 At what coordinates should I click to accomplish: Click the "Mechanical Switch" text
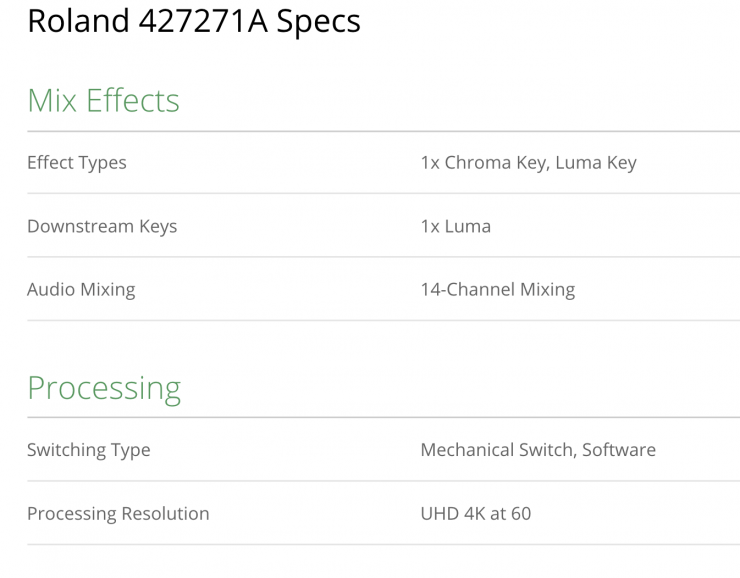point(496,450)
